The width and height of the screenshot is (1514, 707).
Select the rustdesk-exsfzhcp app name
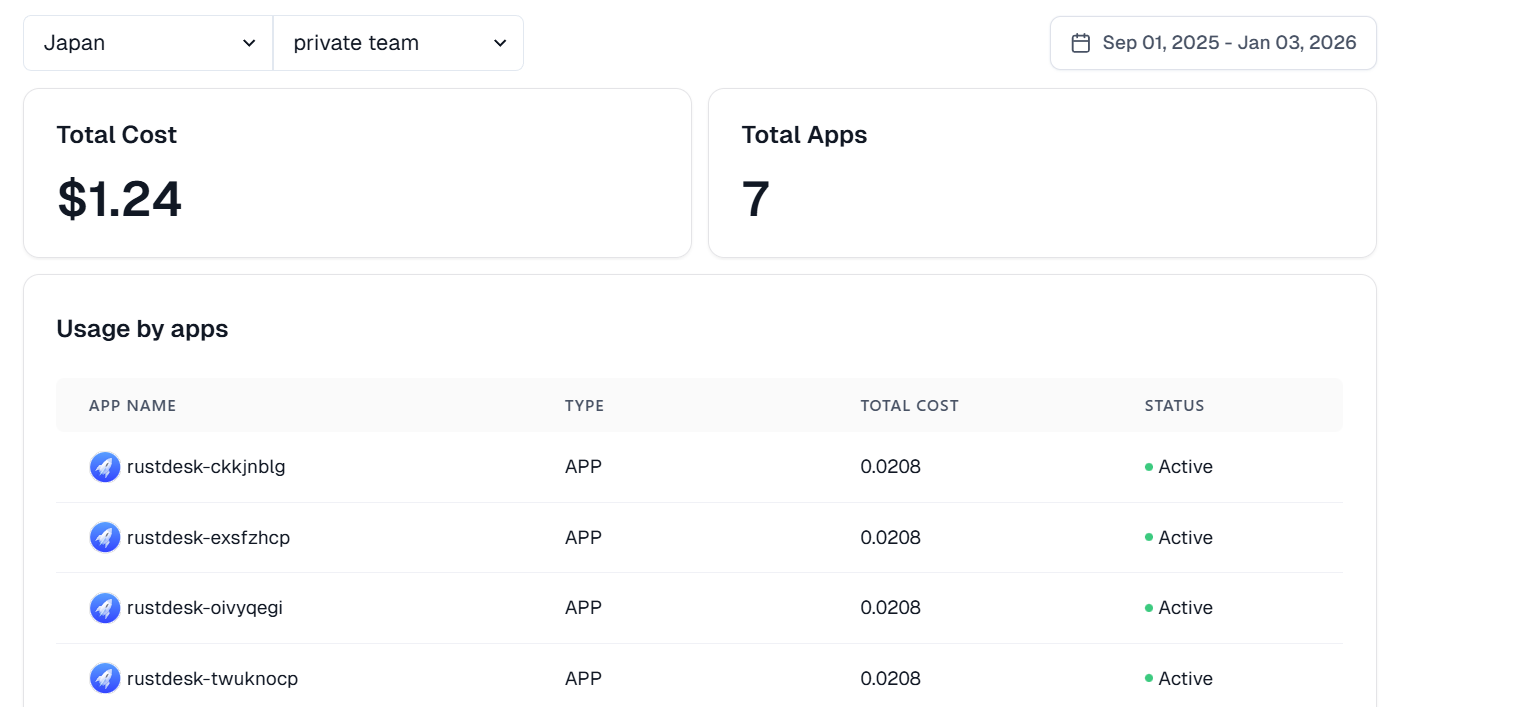[x=208, y=538]
